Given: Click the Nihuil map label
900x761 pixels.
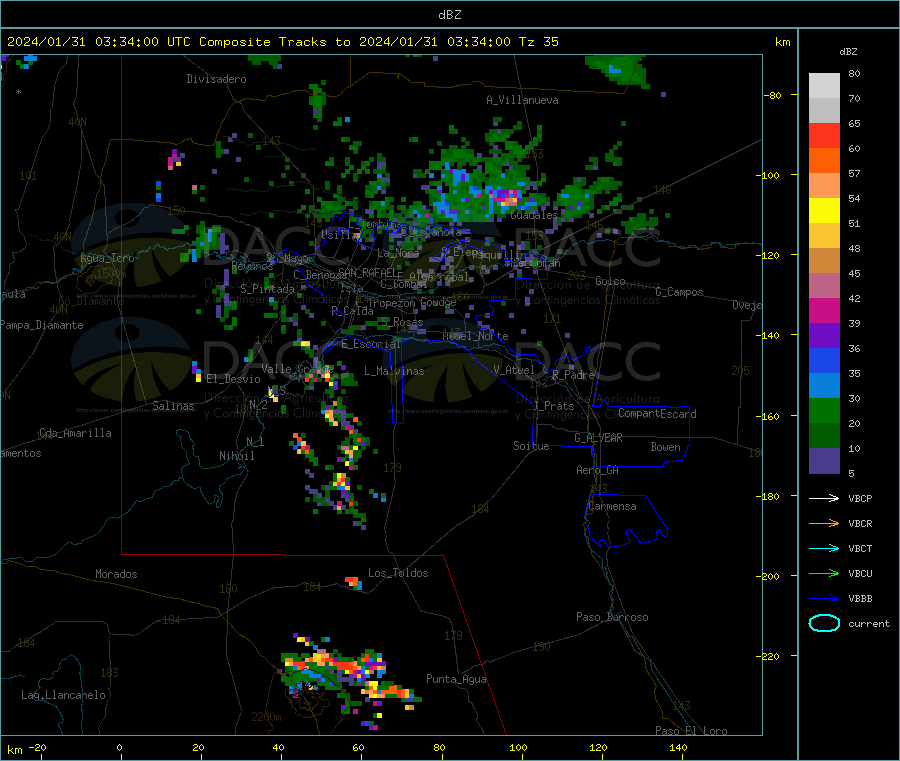Looking at the screenshot, I should click(x=236, y=456).
